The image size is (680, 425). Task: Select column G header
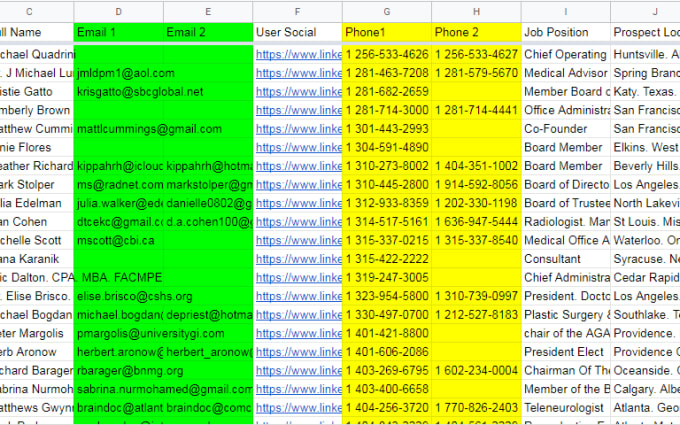pyautogui.click(x=387, y=12)
